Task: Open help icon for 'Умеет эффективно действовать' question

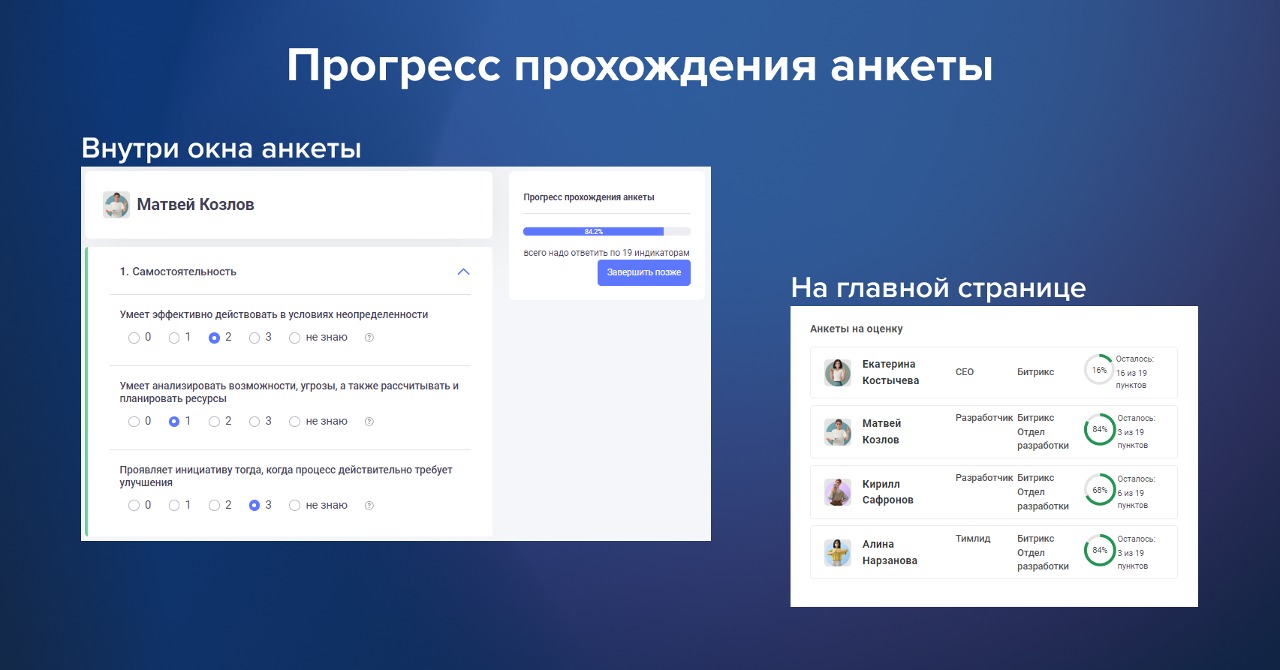Action: click(369, 338)
